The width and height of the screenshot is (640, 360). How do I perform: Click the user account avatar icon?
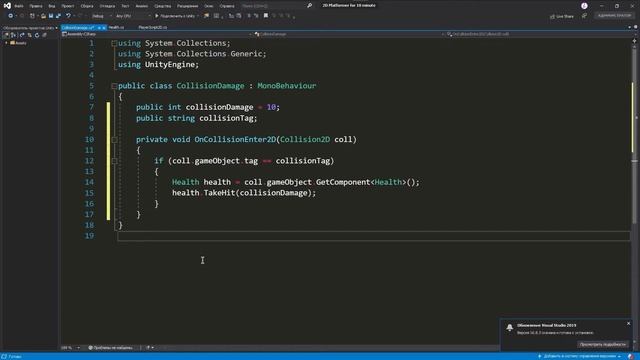(584, 6)
